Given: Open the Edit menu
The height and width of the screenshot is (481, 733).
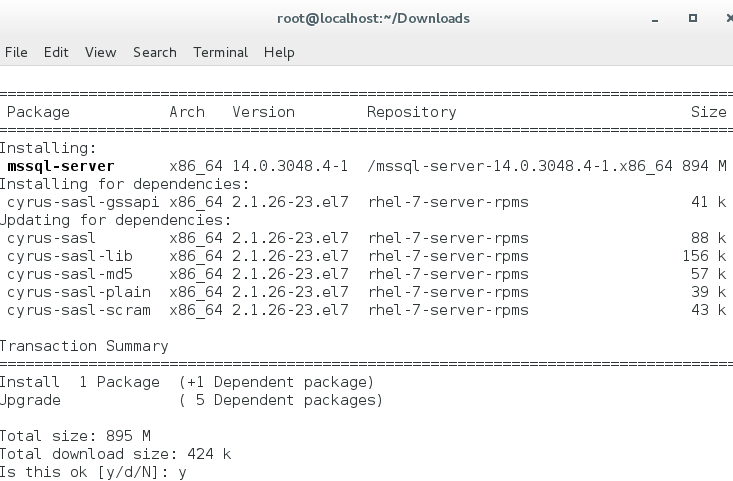Looking at the screenshot, I should point(56,52).
